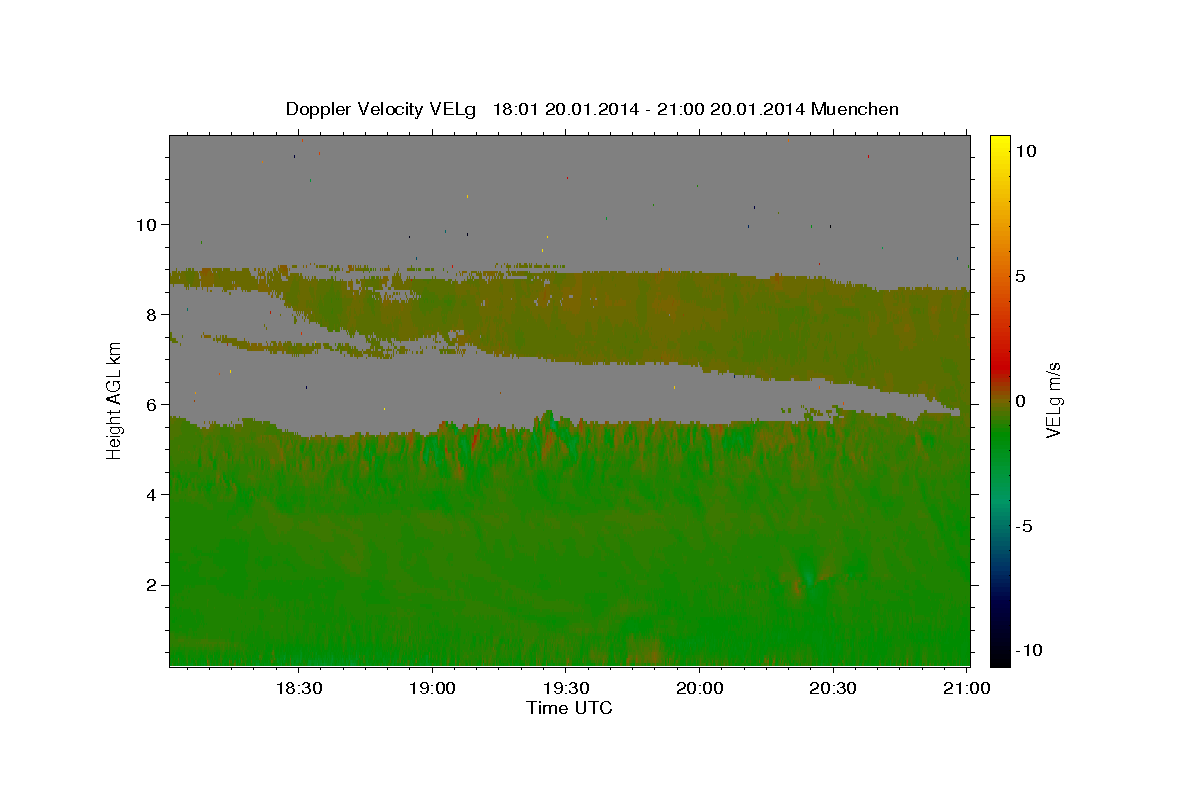Click the height tick label 6
1200x800 pixels.
[x=153, y=404]
